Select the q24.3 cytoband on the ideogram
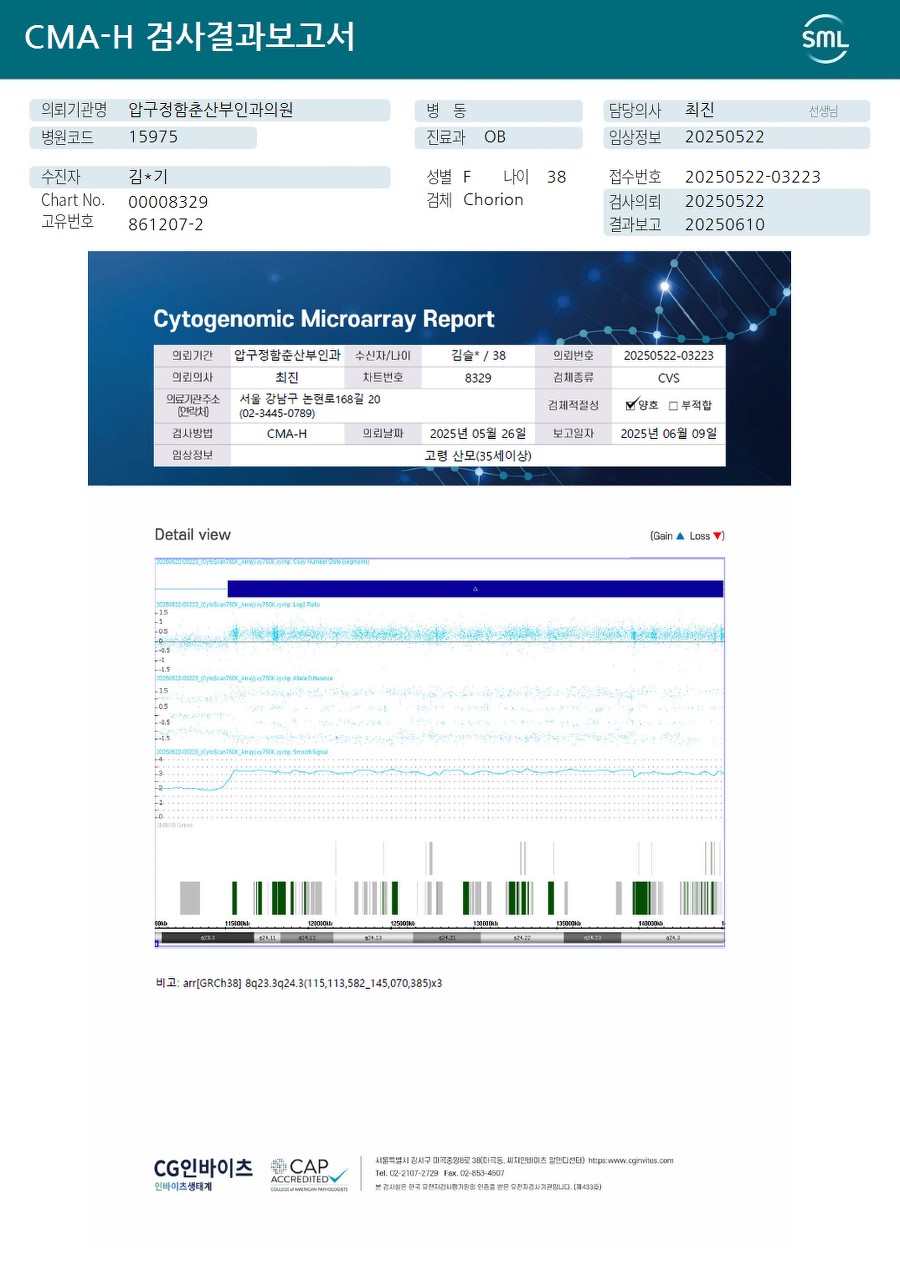Image resolution: width=900 pixels, height=1271 pixels. (x=672, y=938)
